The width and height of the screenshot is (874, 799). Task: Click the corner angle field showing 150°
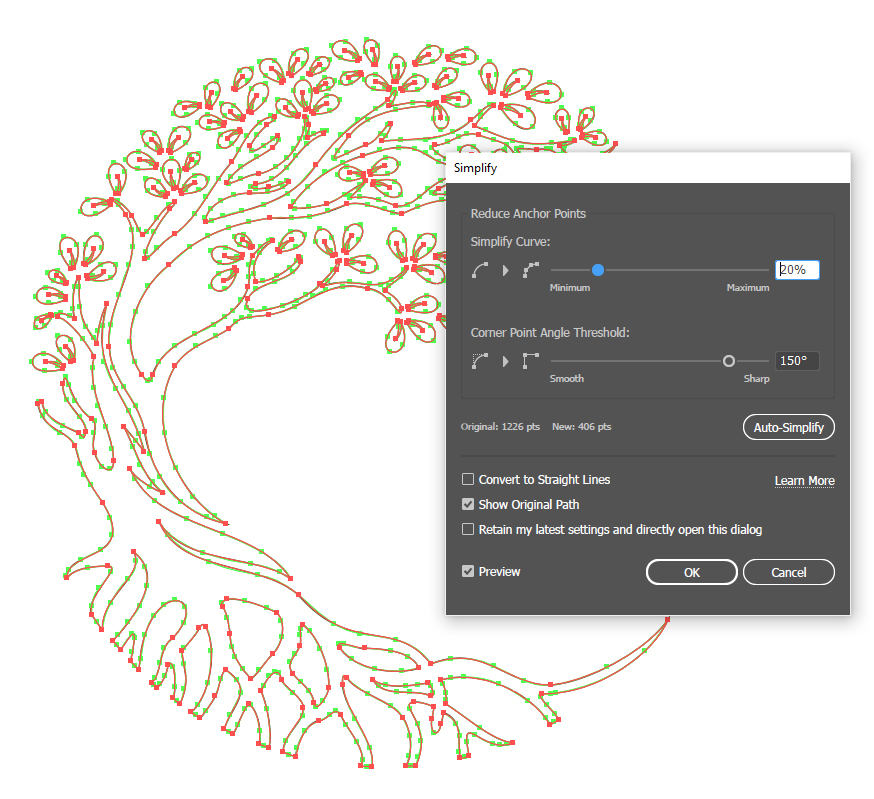(797, 361)
